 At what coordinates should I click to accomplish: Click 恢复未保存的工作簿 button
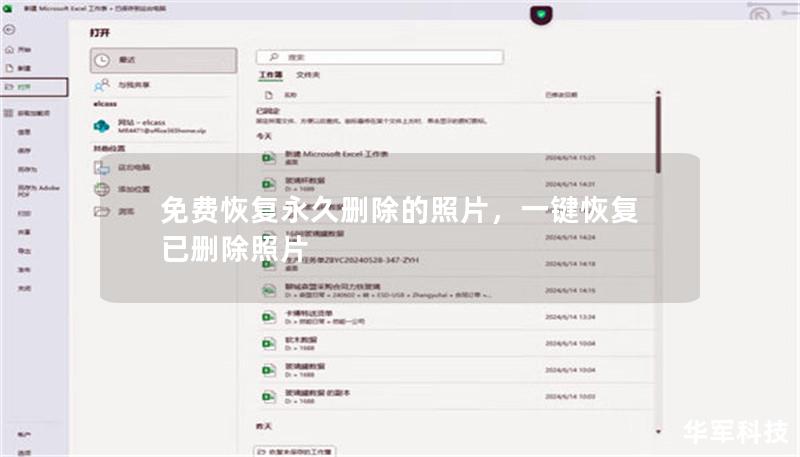[297, 451]
